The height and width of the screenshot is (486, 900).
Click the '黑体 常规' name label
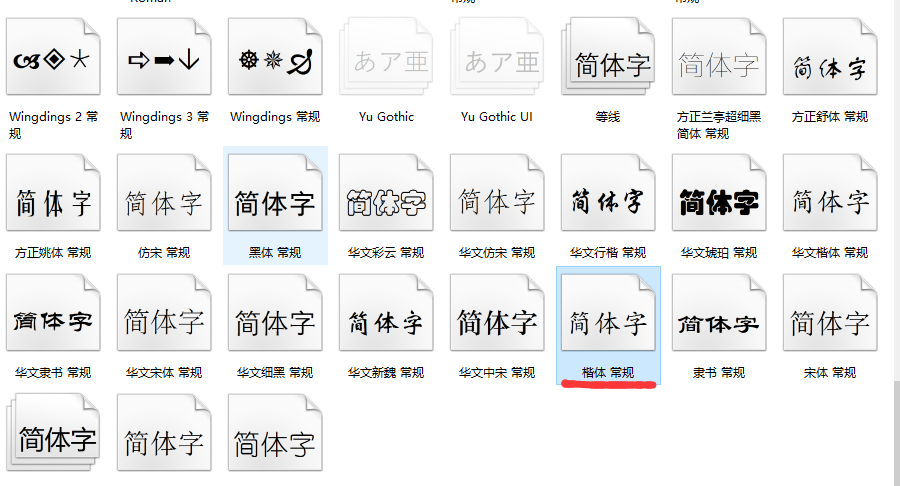pos(275,252)
